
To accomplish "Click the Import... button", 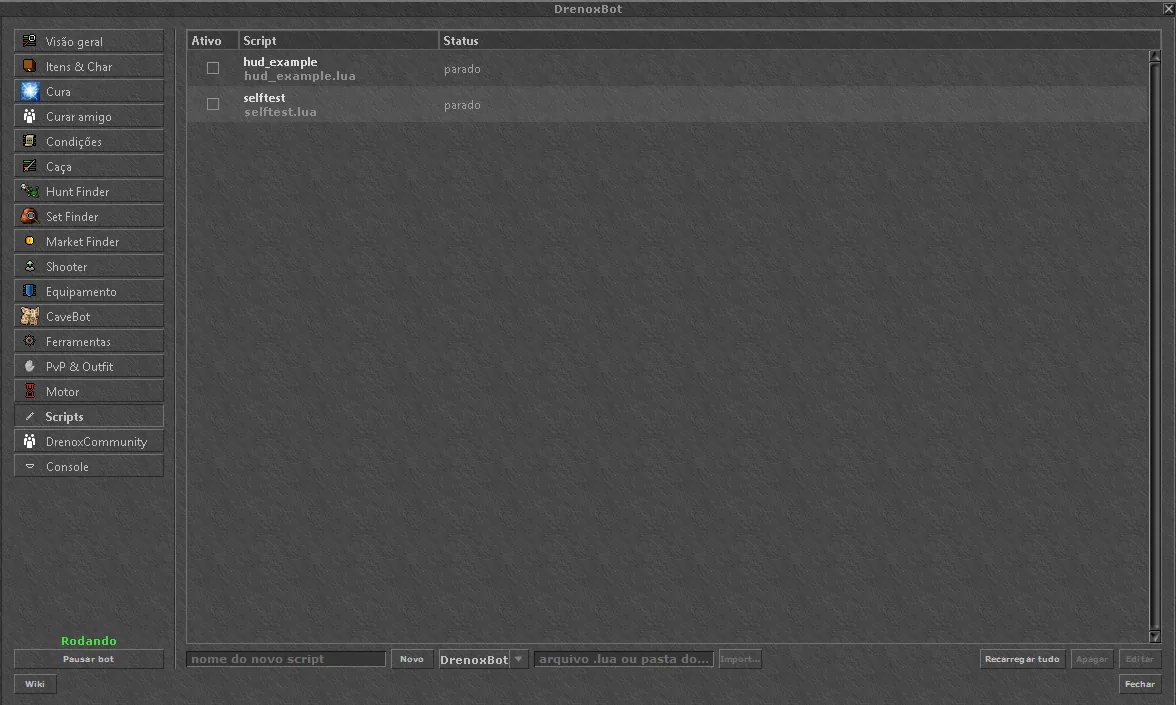I will pos(740,659).
